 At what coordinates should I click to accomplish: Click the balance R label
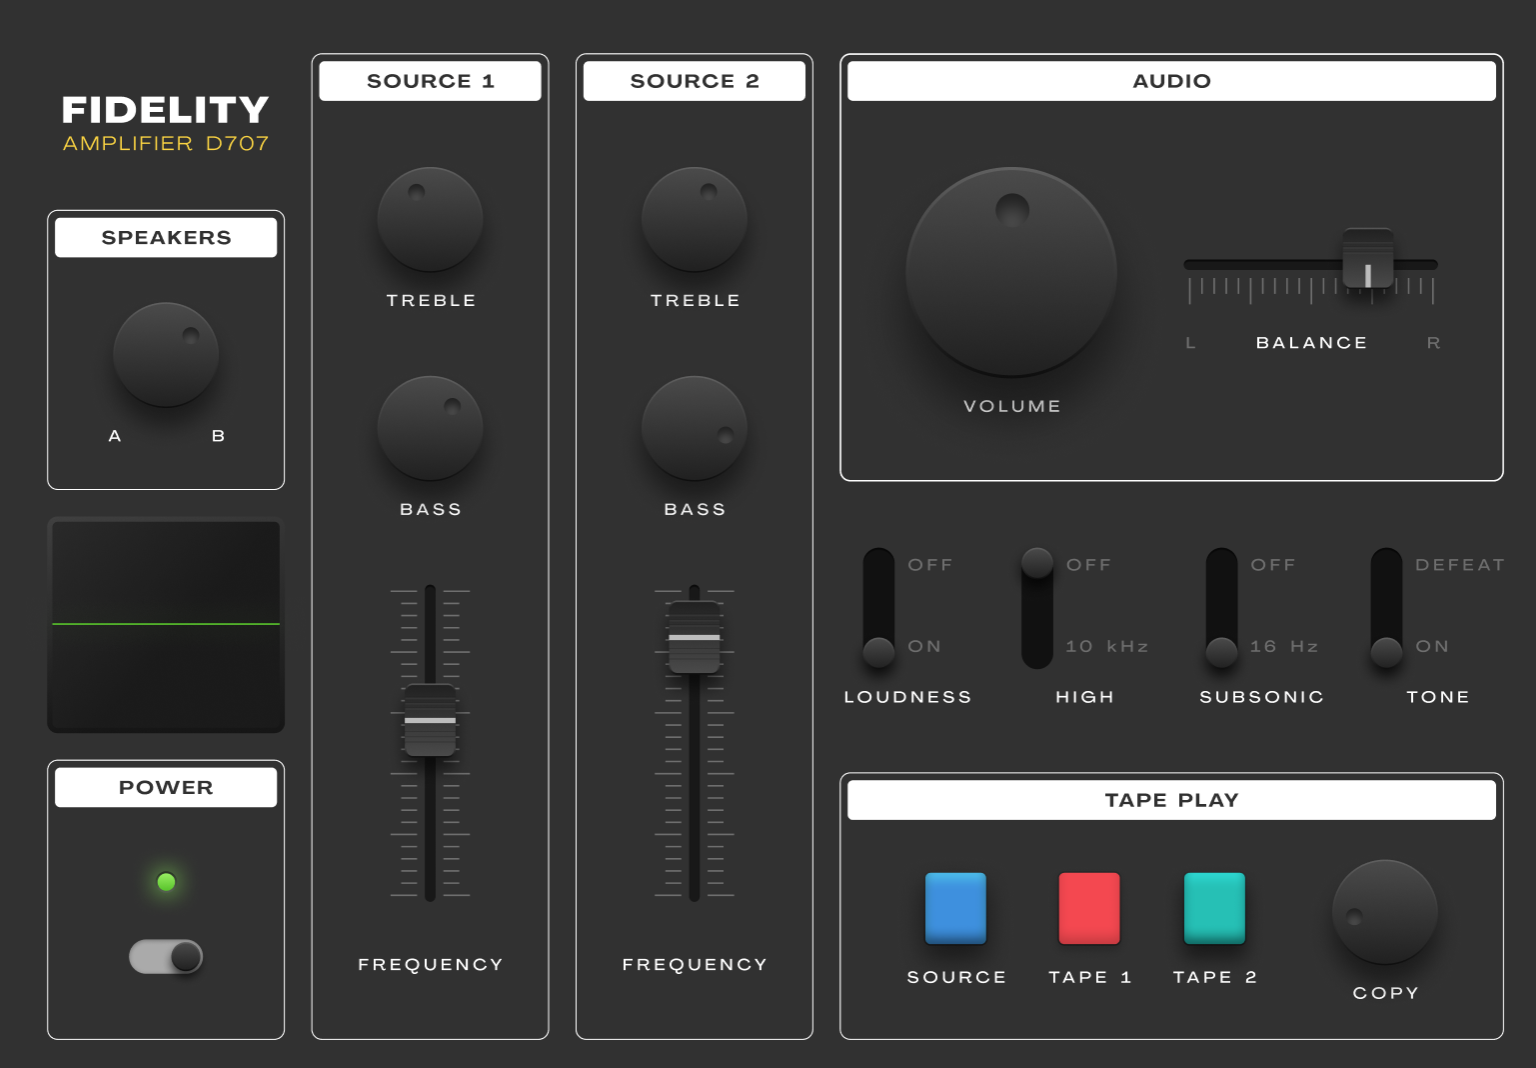pyautogui.click(x=1433, y=343)
